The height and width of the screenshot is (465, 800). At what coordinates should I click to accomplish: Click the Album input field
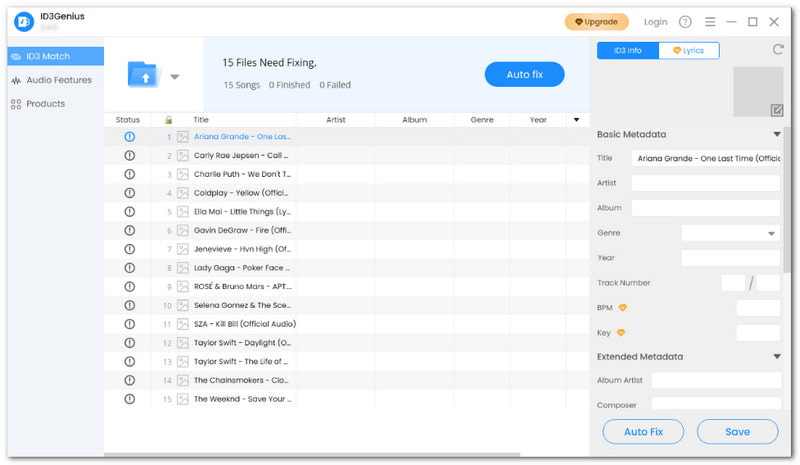point(706,208)
